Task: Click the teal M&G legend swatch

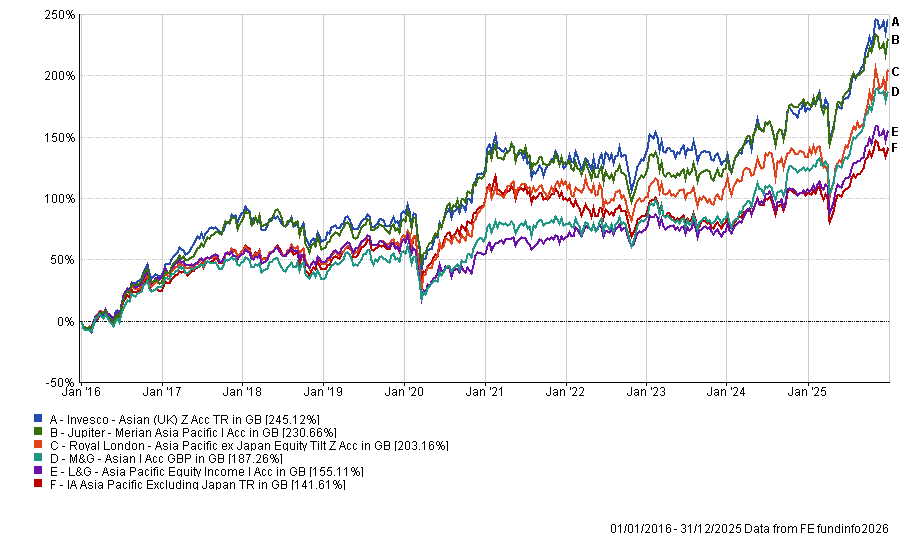Action: (x=37, y=458)
